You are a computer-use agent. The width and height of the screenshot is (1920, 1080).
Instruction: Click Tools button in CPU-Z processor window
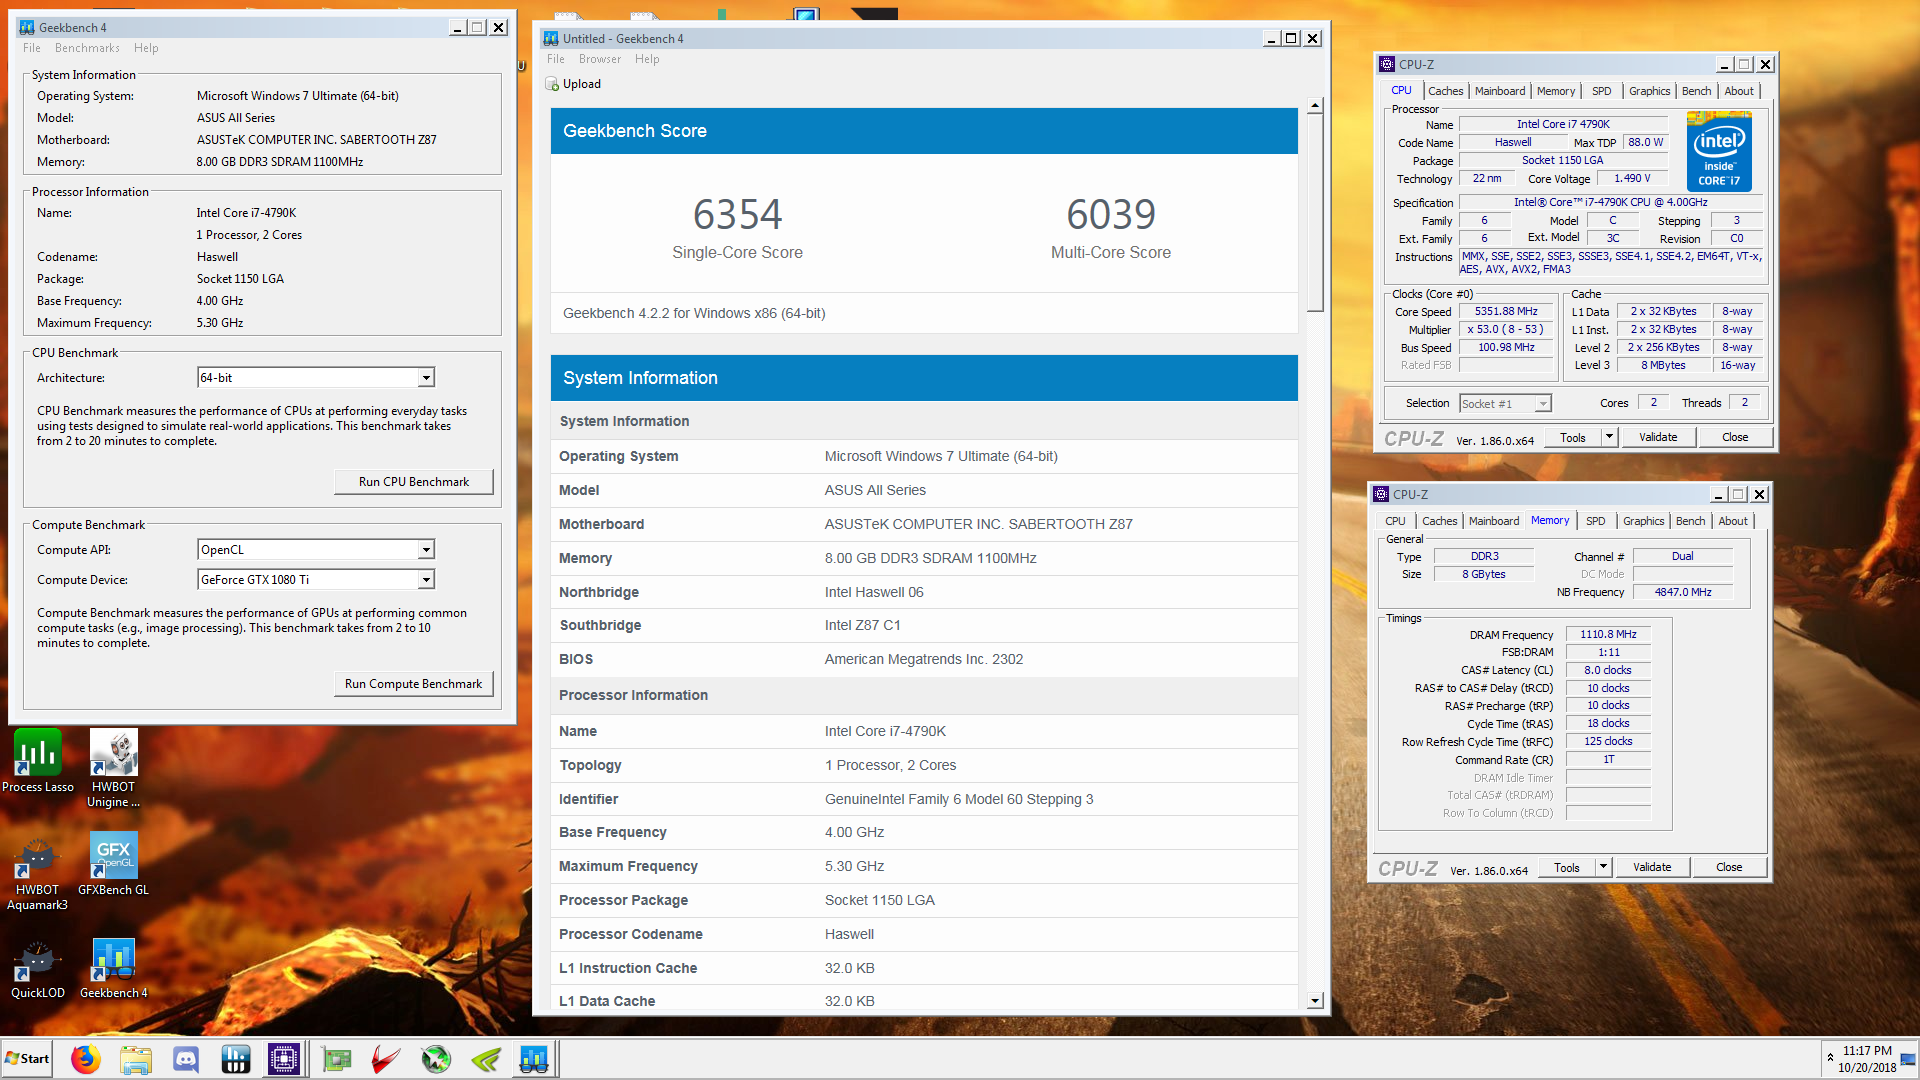pos(1572,437)
